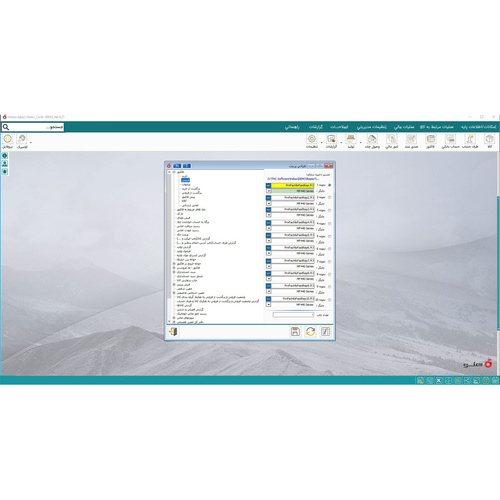The height and width of the screenshot is (500, 500).
Task: Click the search magnifier icon
Action: click(x=6, y=127)
